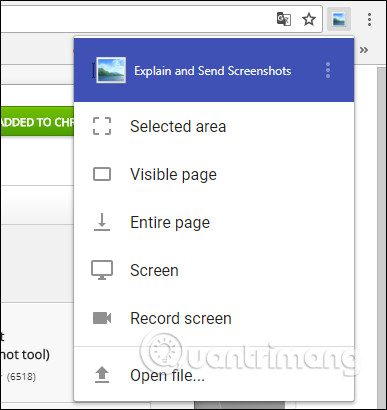Click the upload arrow Open file icon
This screenshot has width=387, height=410.
102,375
